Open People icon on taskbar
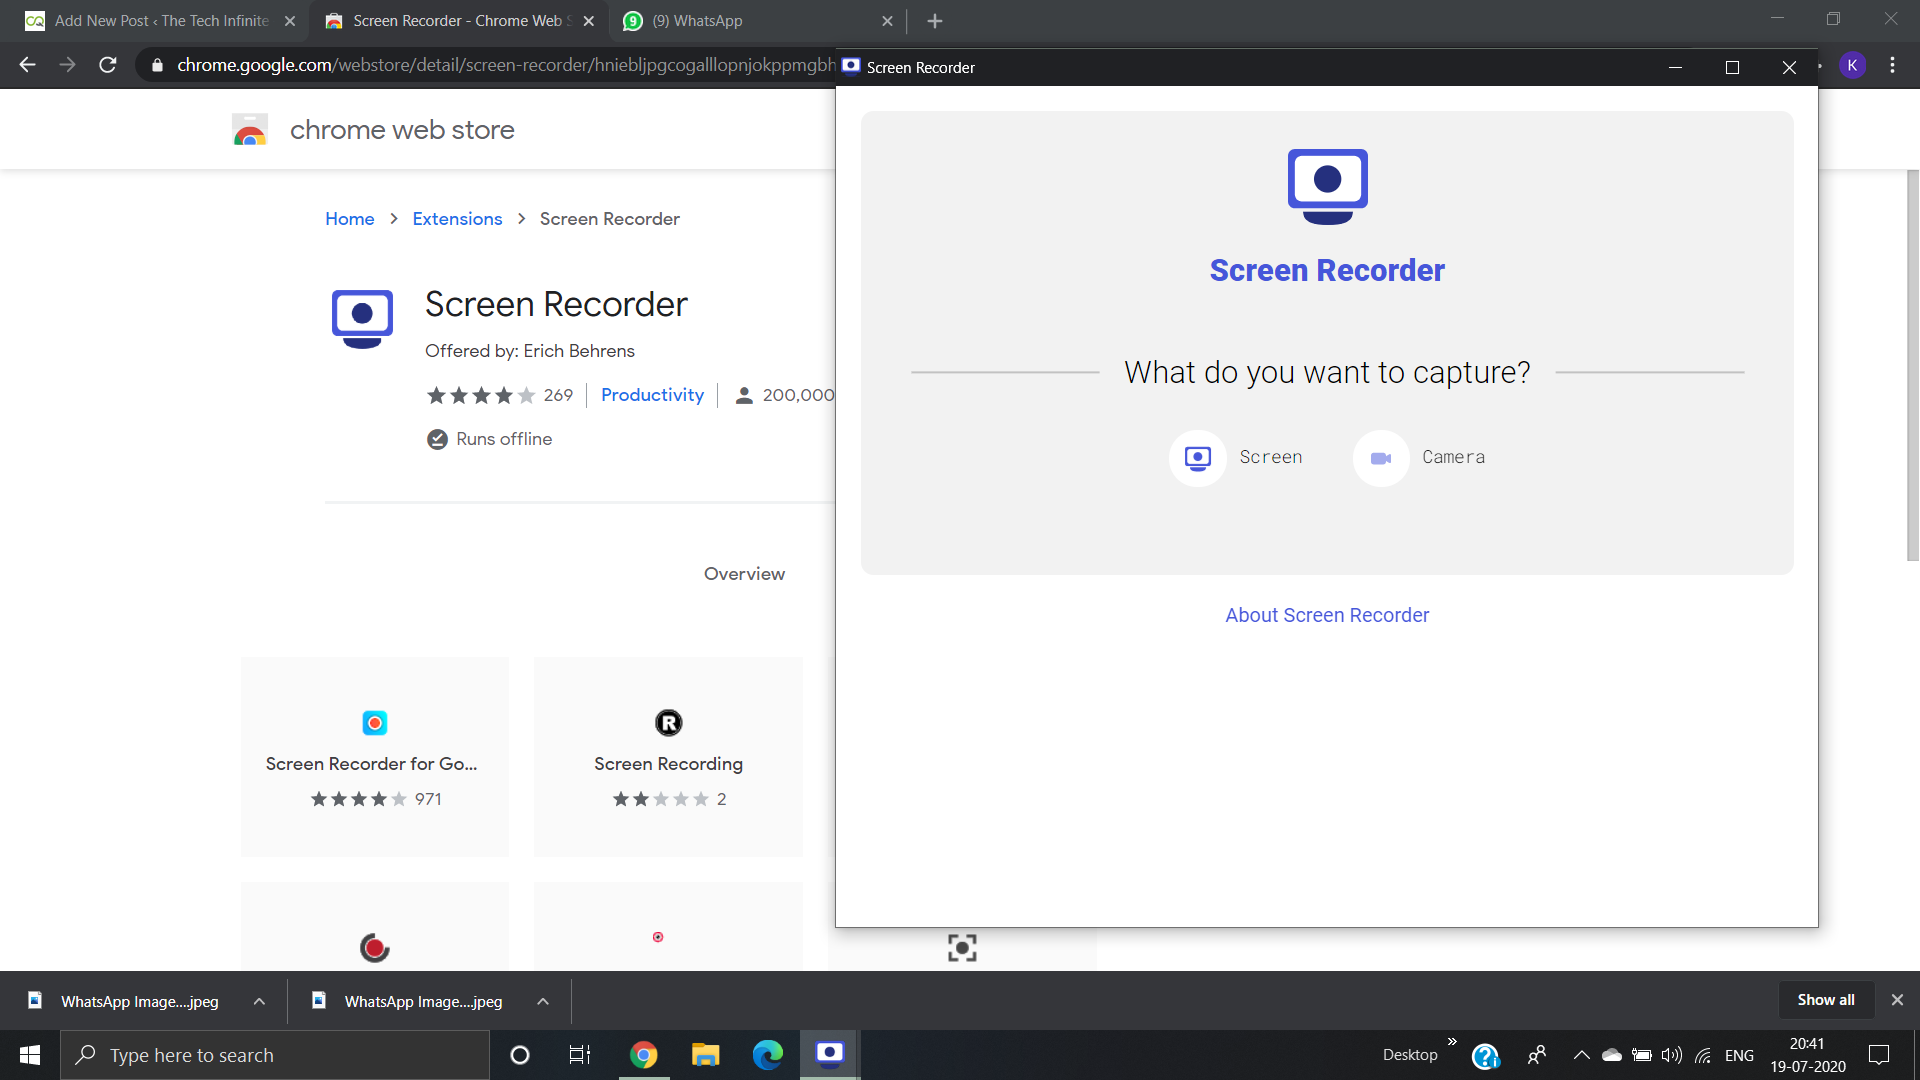This screenshot has height=1080, width=1920. pyautogui.click(x=1538, y=1055)
